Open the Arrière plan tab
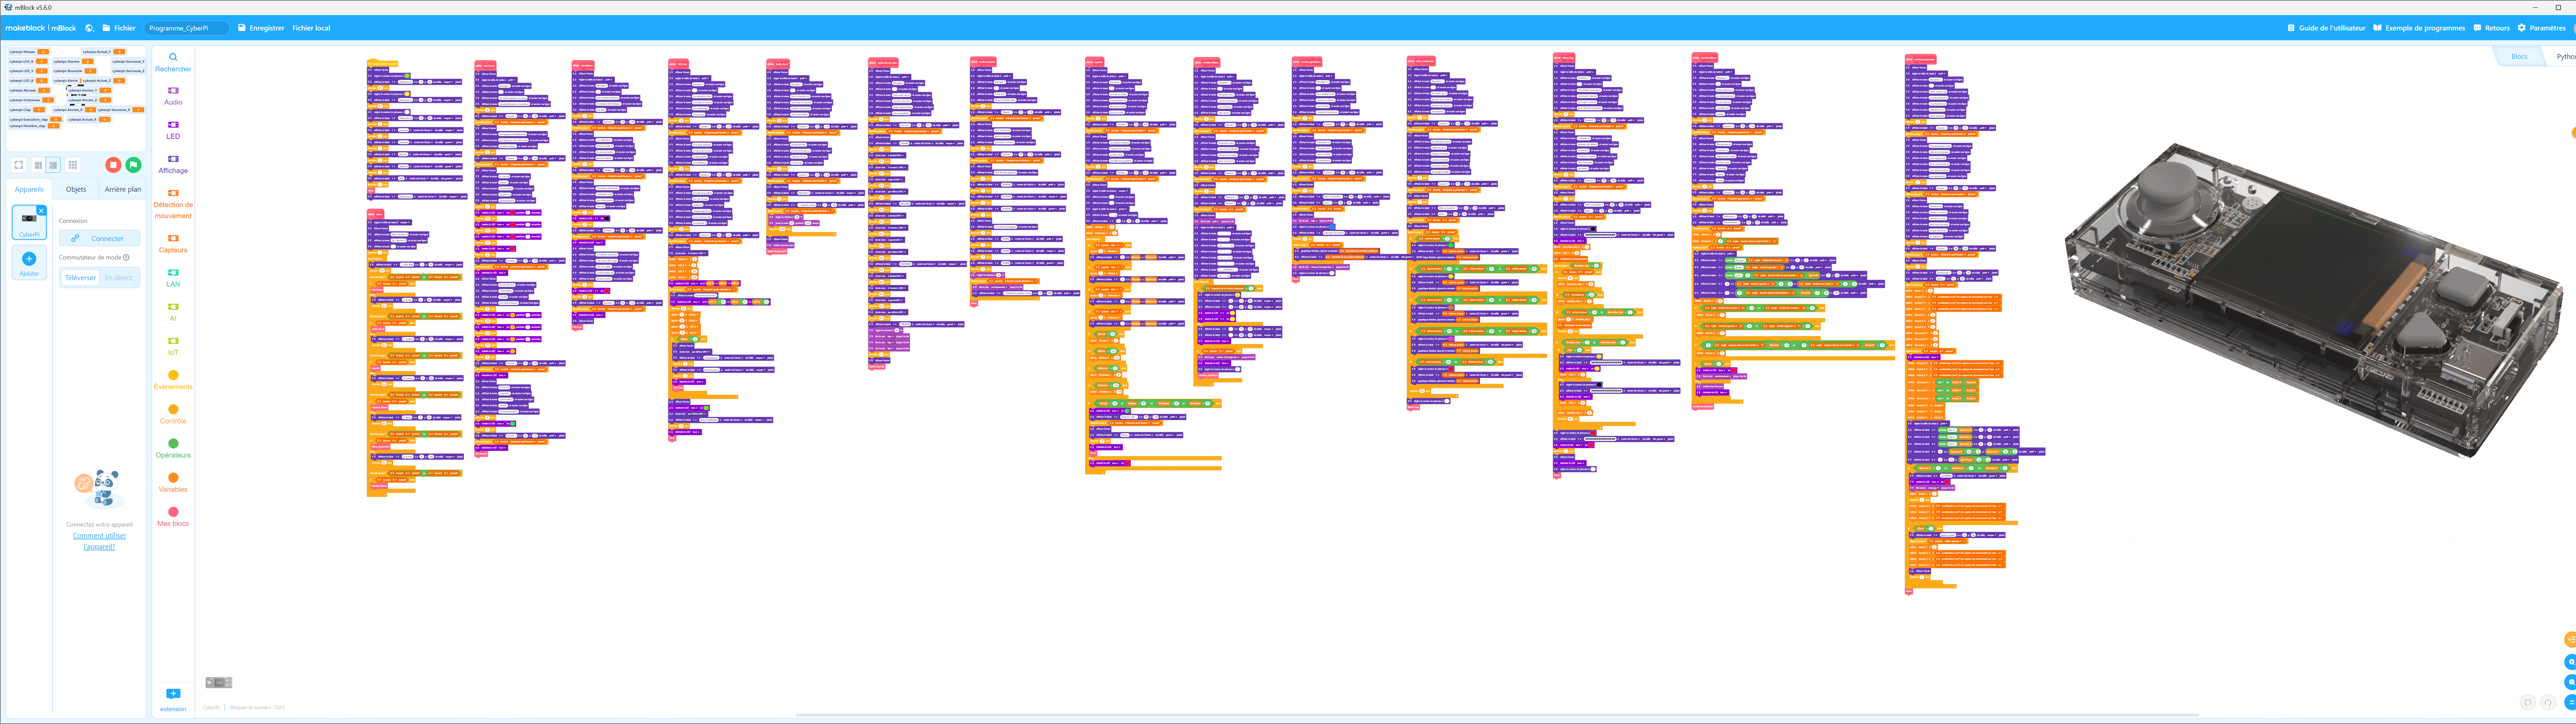2576x724 pixels. point(123,189)
